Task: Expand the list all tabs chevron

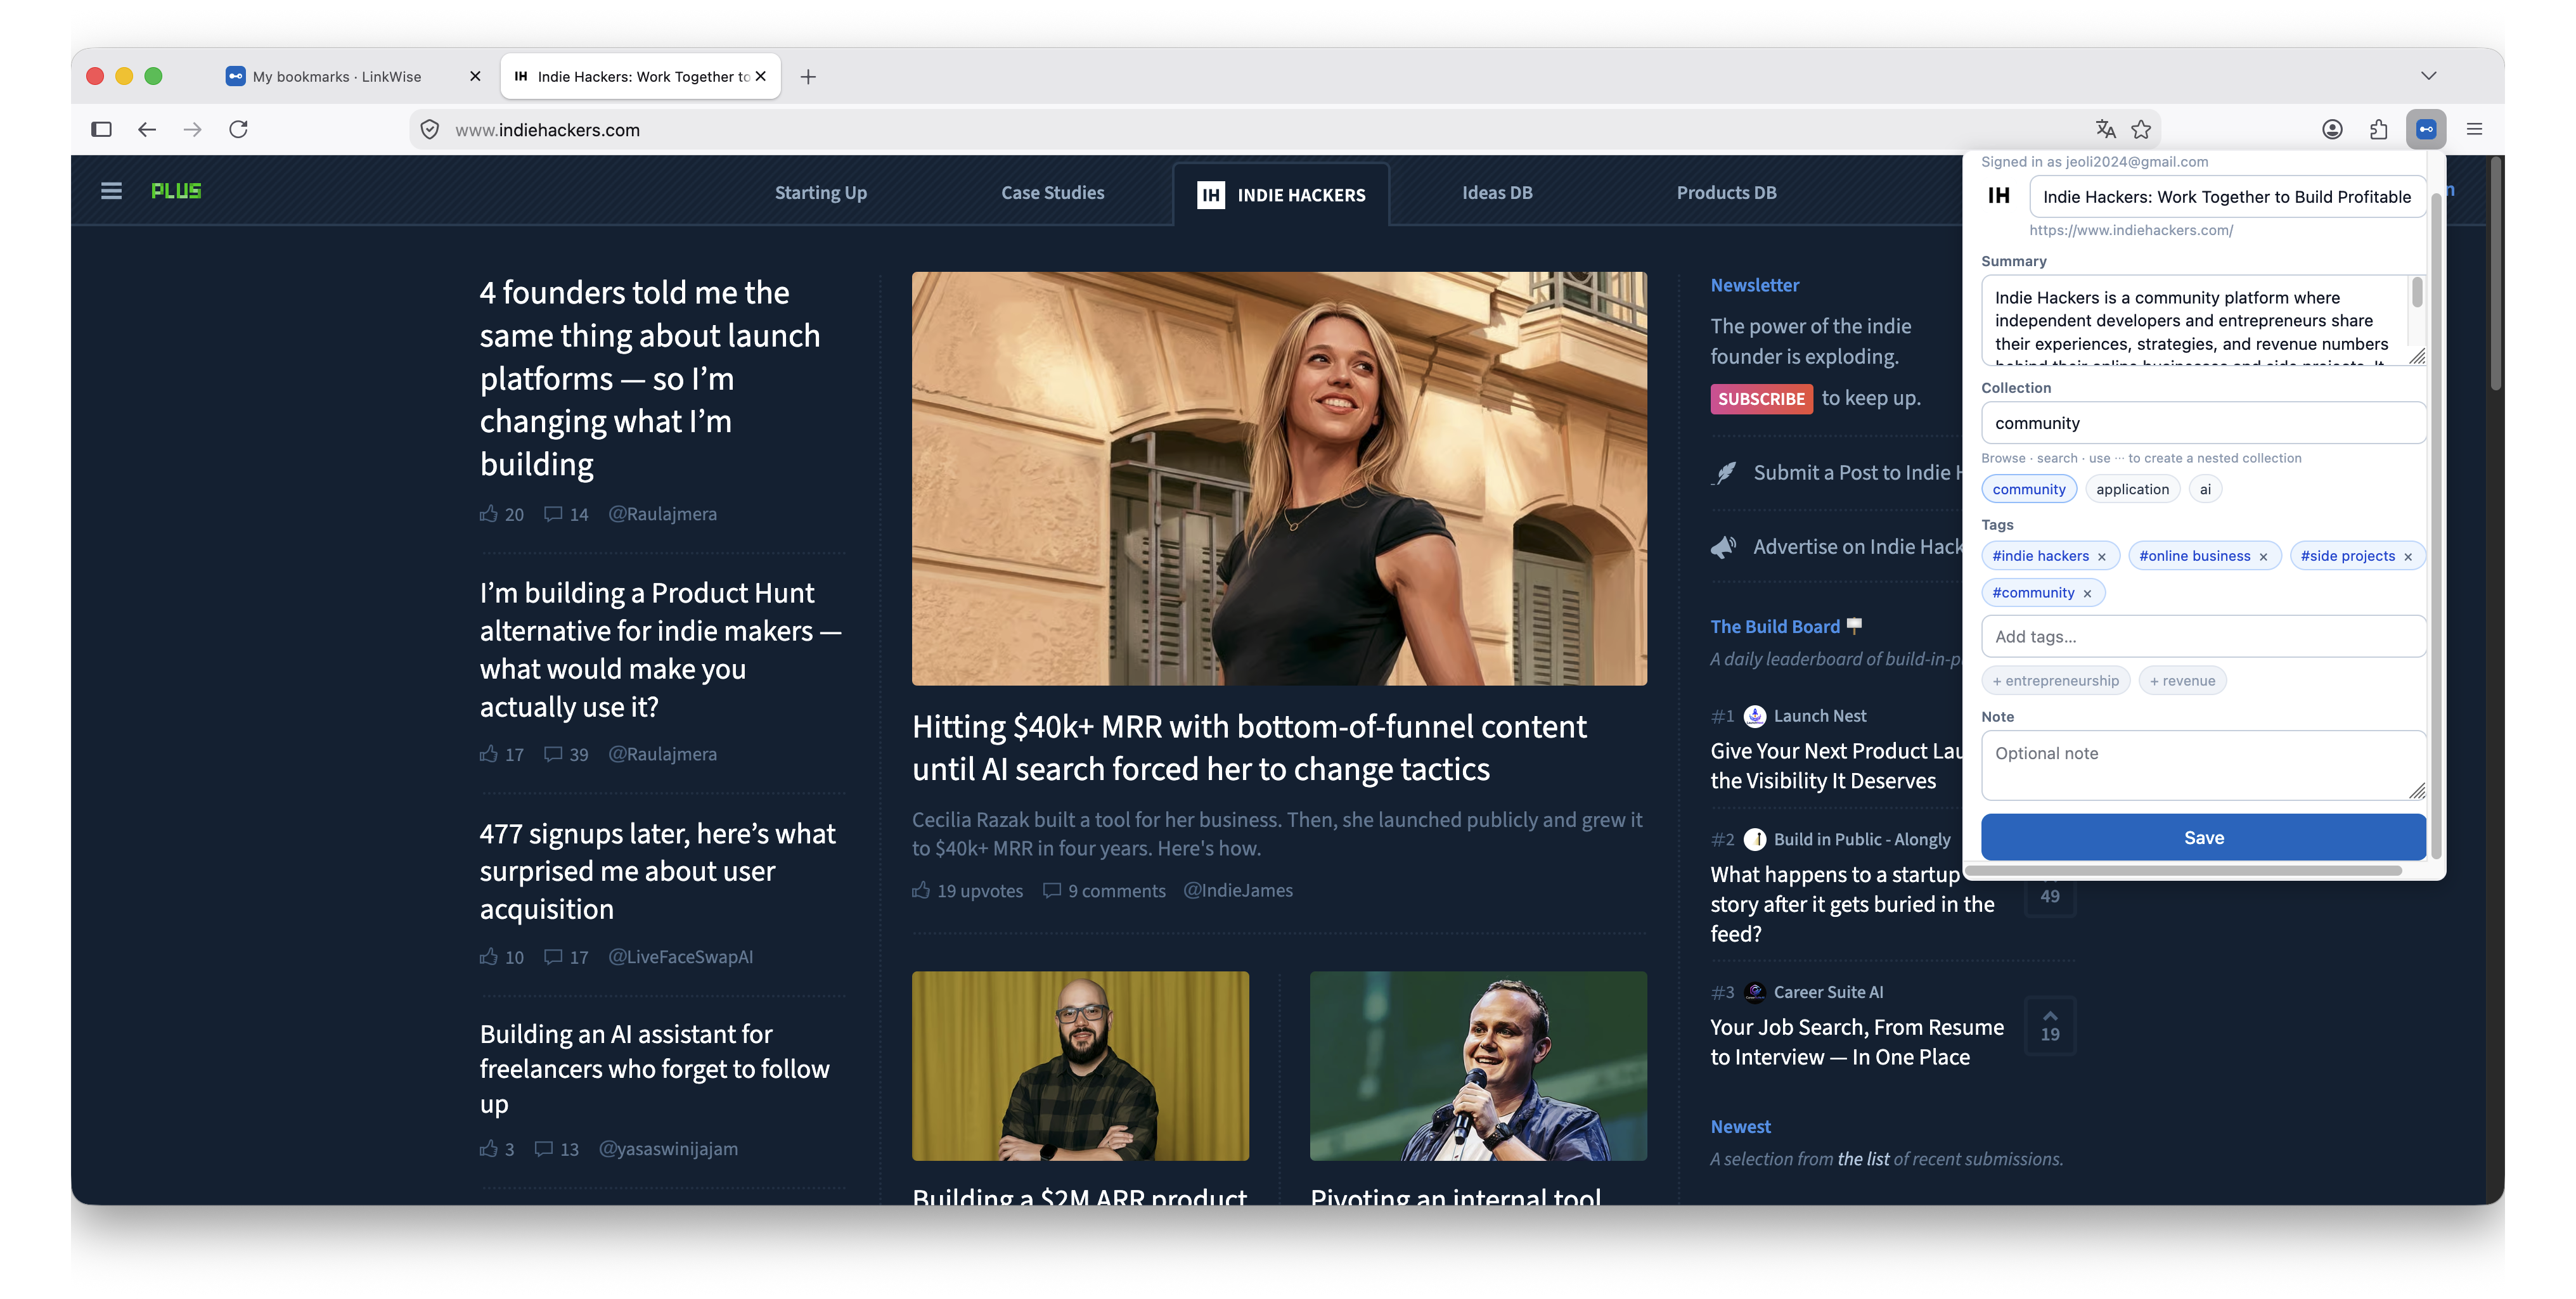Action: click(x=2428, y=76)
